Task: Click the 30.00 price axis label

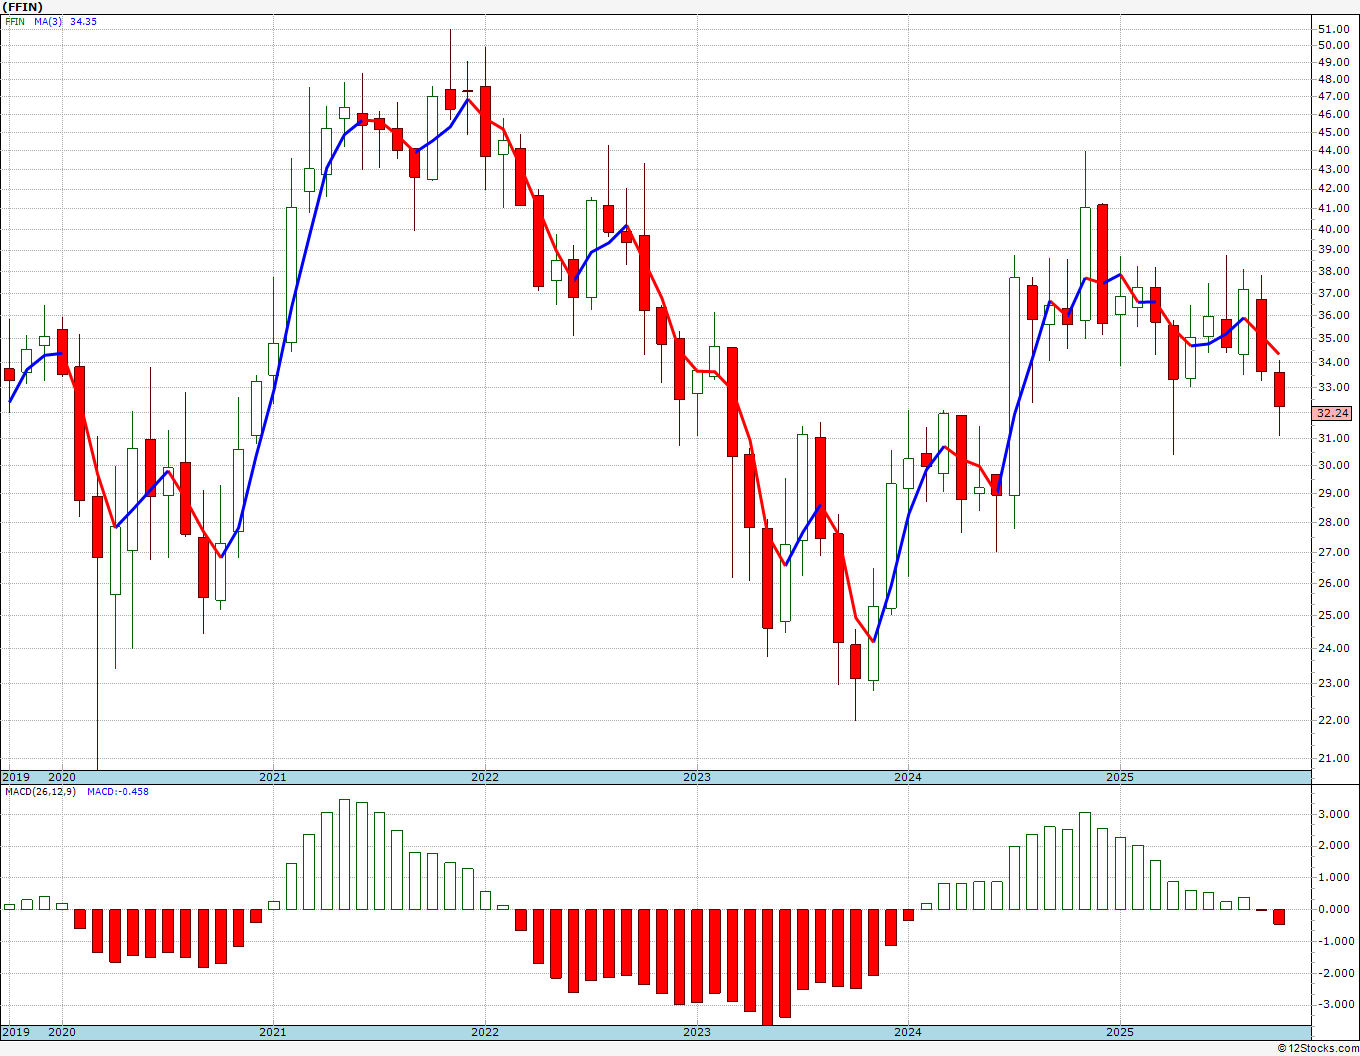Action: pos(1333,465)
